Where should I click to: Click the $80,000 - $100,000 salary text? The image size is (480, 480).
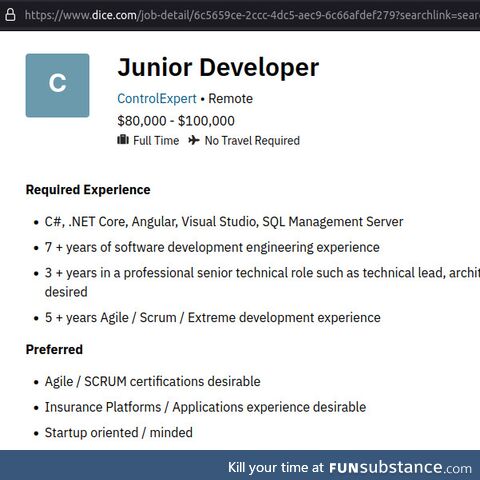[176, 121]
